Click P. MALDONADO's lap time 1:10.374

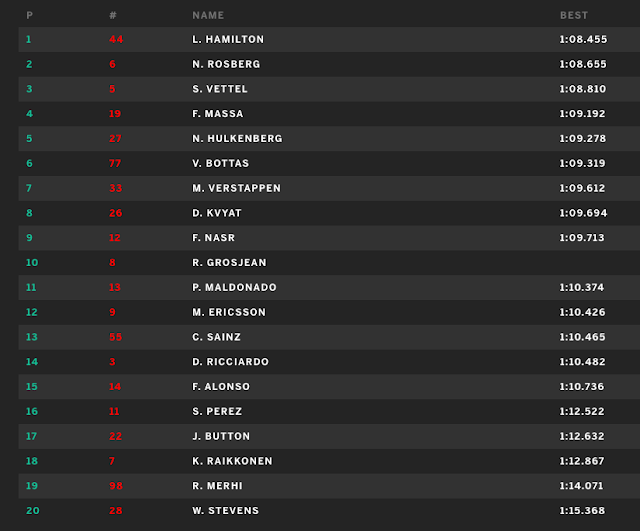583,287
